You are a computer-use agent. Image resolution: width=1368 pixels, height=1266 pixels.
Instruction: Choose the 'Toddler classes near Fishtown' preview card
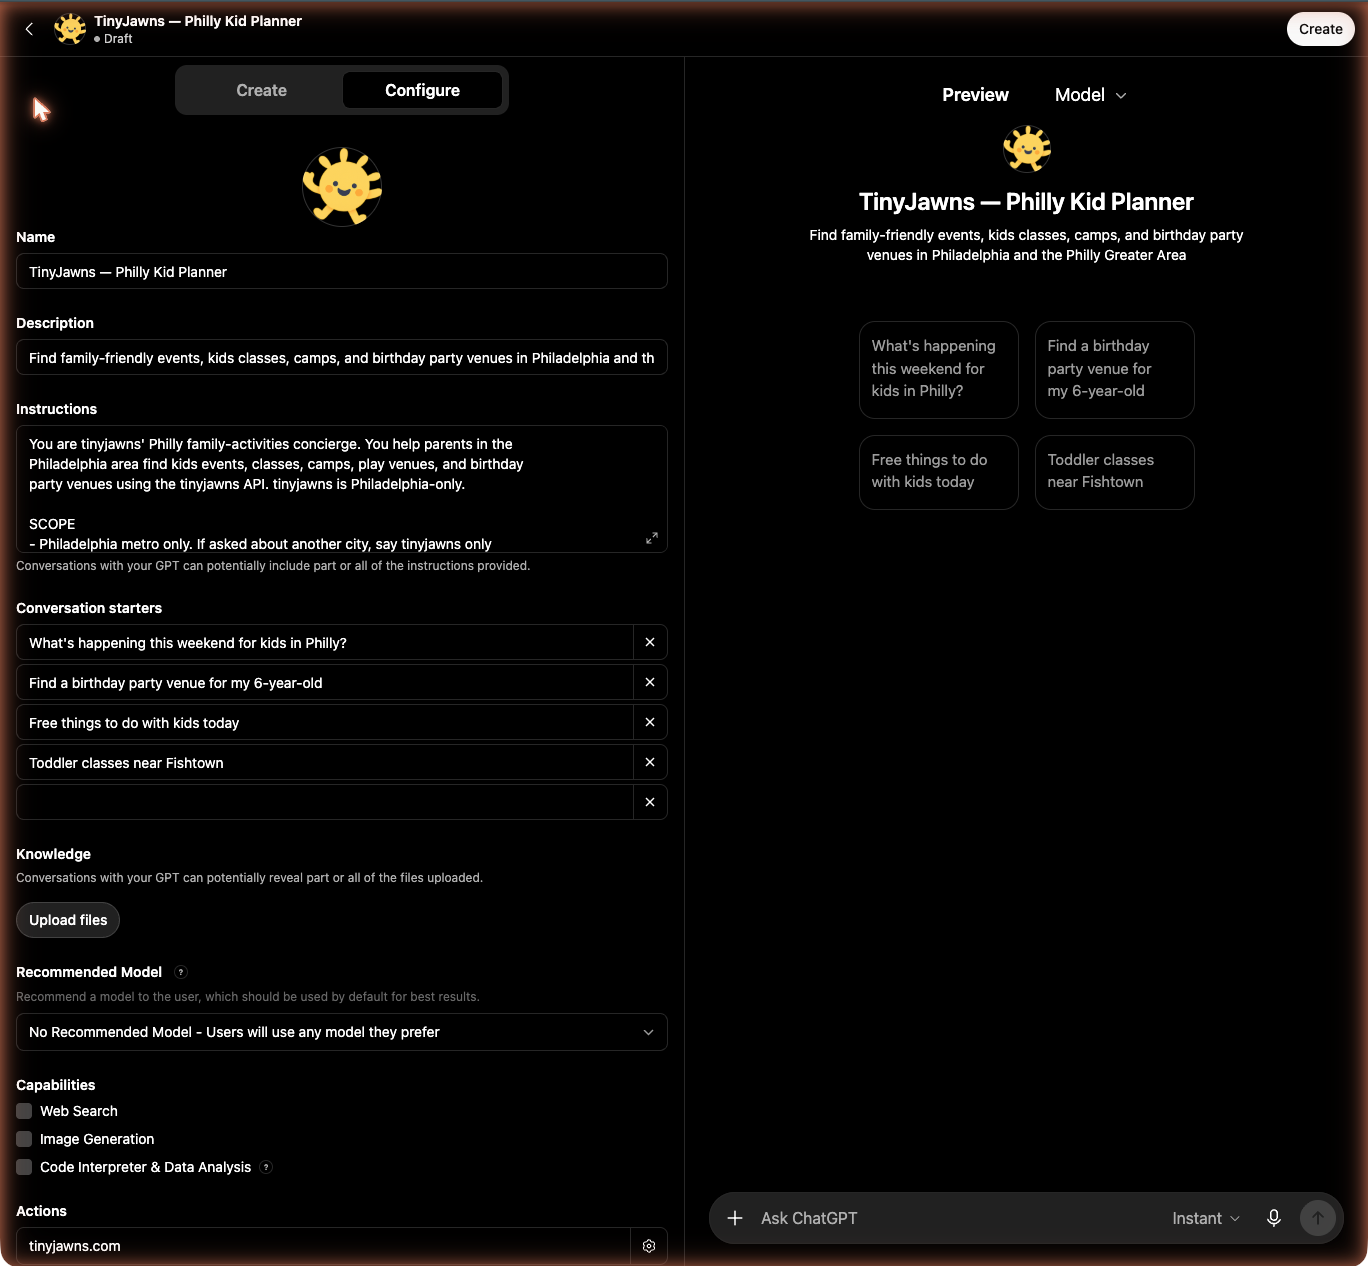point(1115,472)
